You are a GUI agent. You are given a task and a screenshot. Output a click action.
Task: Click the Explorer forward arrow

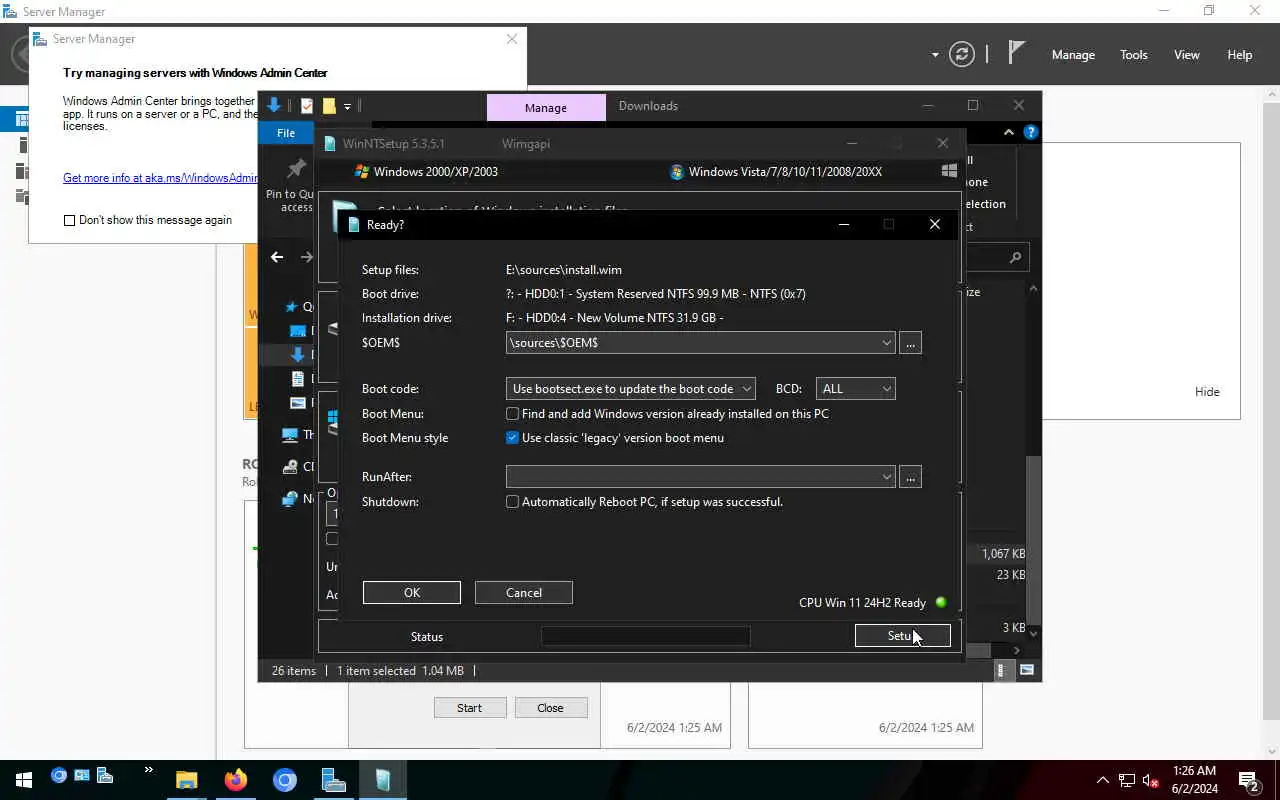click(x=307, y=257)
